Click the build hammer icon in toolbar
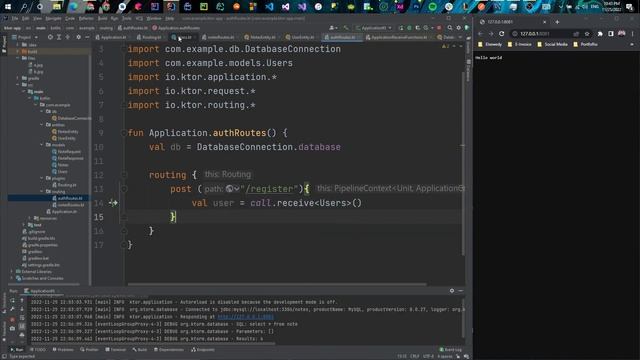 point(346,28)
